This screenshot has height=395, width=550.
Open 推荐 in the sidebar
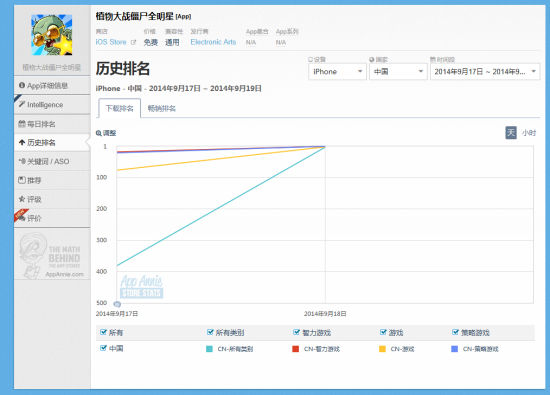coord(52,180)
